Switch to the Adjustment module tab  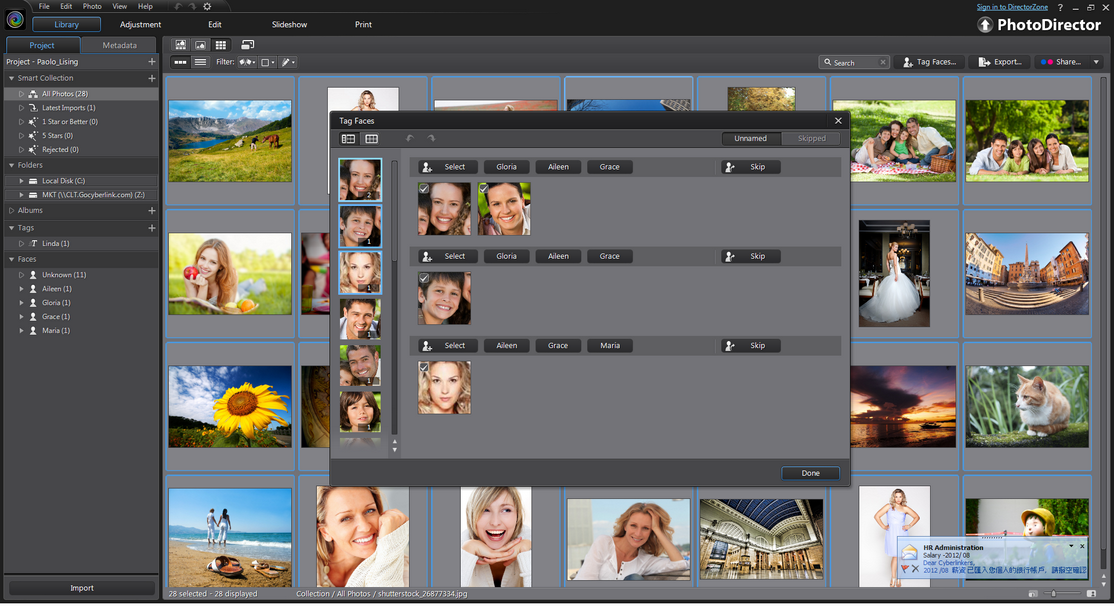click(140, 24)
